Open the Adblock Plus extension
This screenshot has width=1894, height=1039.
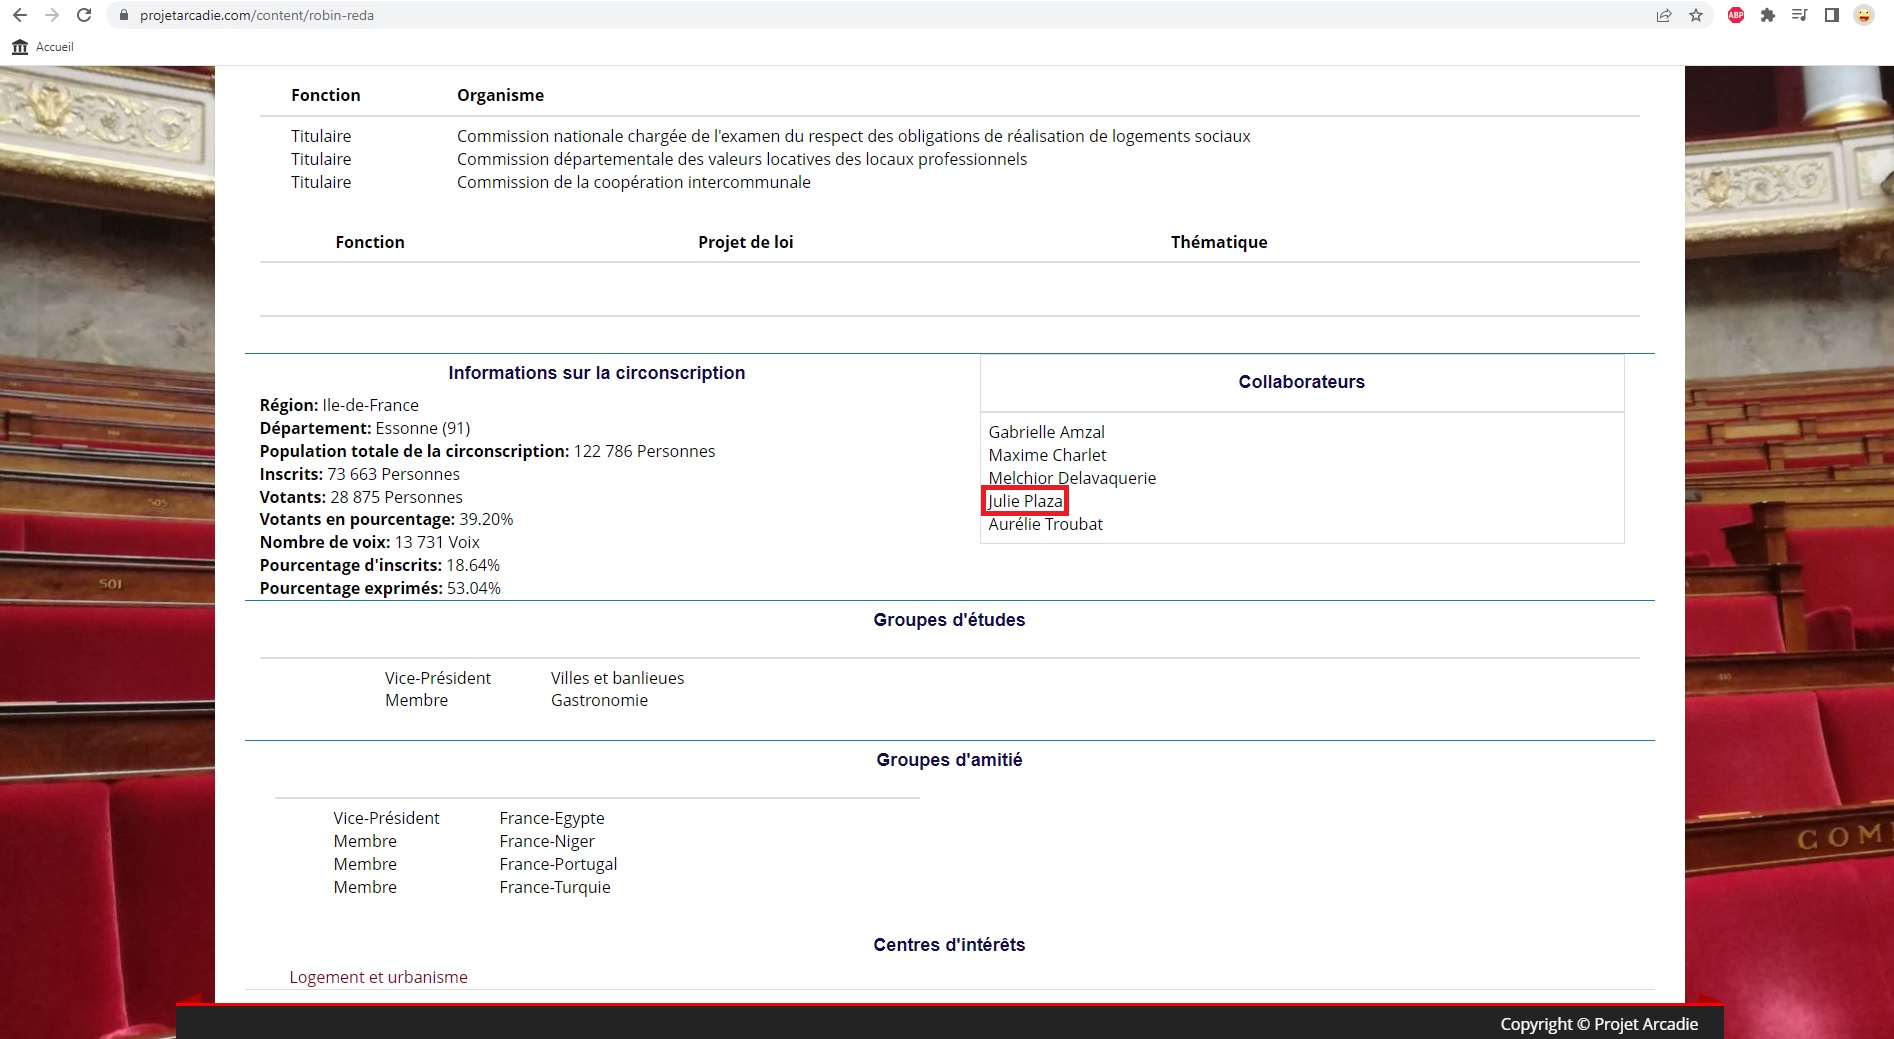pos(1736,15)
